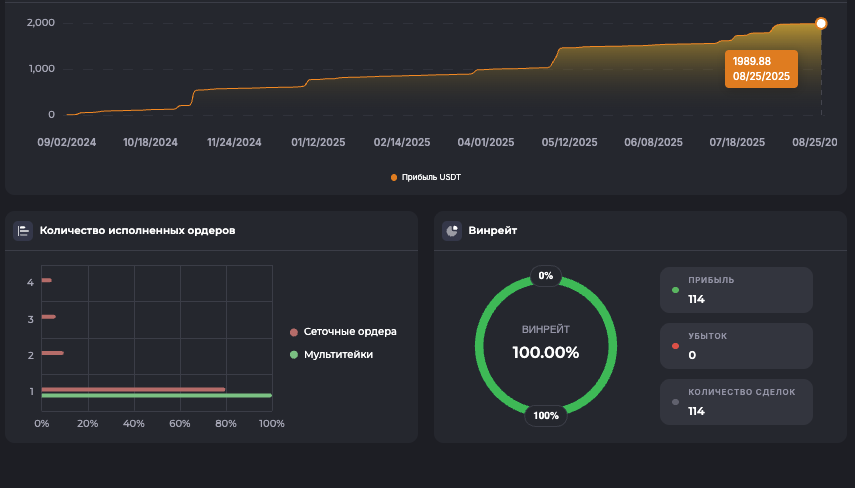Click the 100% badge below the donut

pos(545,415)
